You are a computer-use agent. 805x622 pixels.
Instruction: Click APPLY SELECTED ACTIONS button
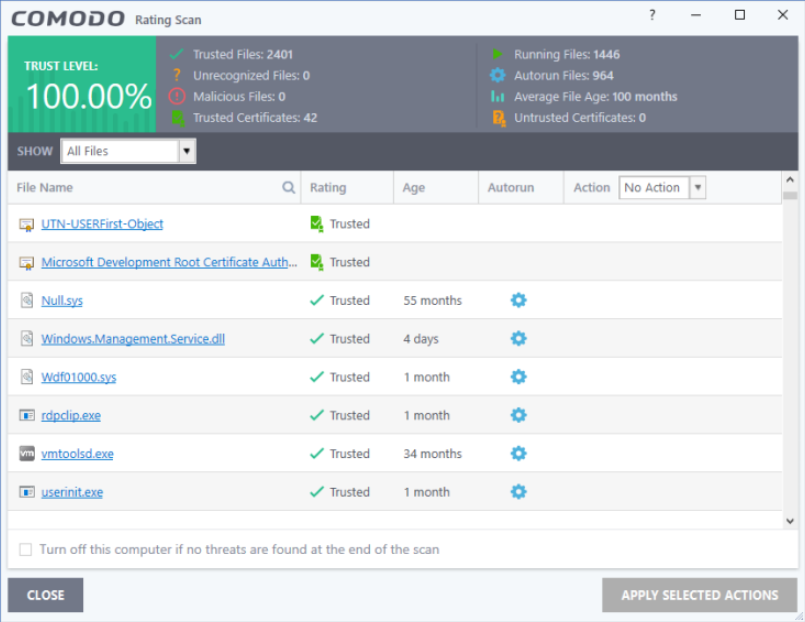click(699, 595)
